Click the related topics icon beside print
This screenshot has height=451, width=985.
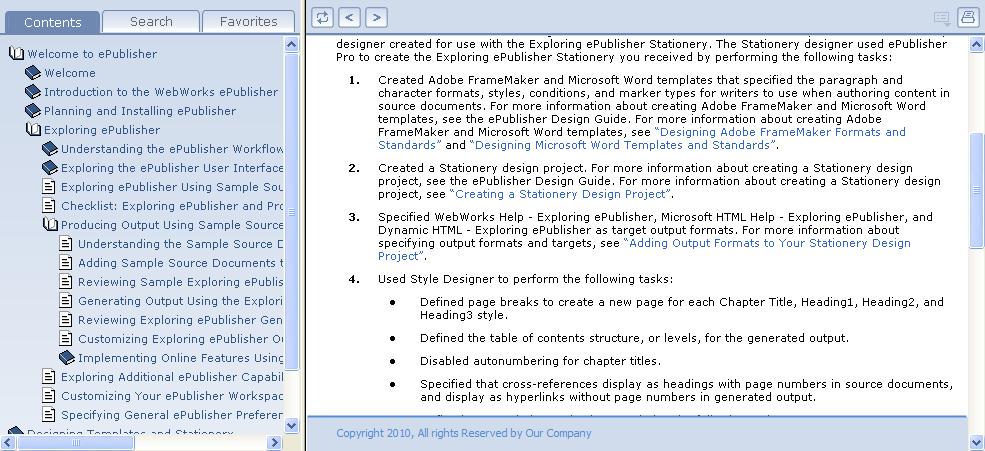(x=941, y=17)
